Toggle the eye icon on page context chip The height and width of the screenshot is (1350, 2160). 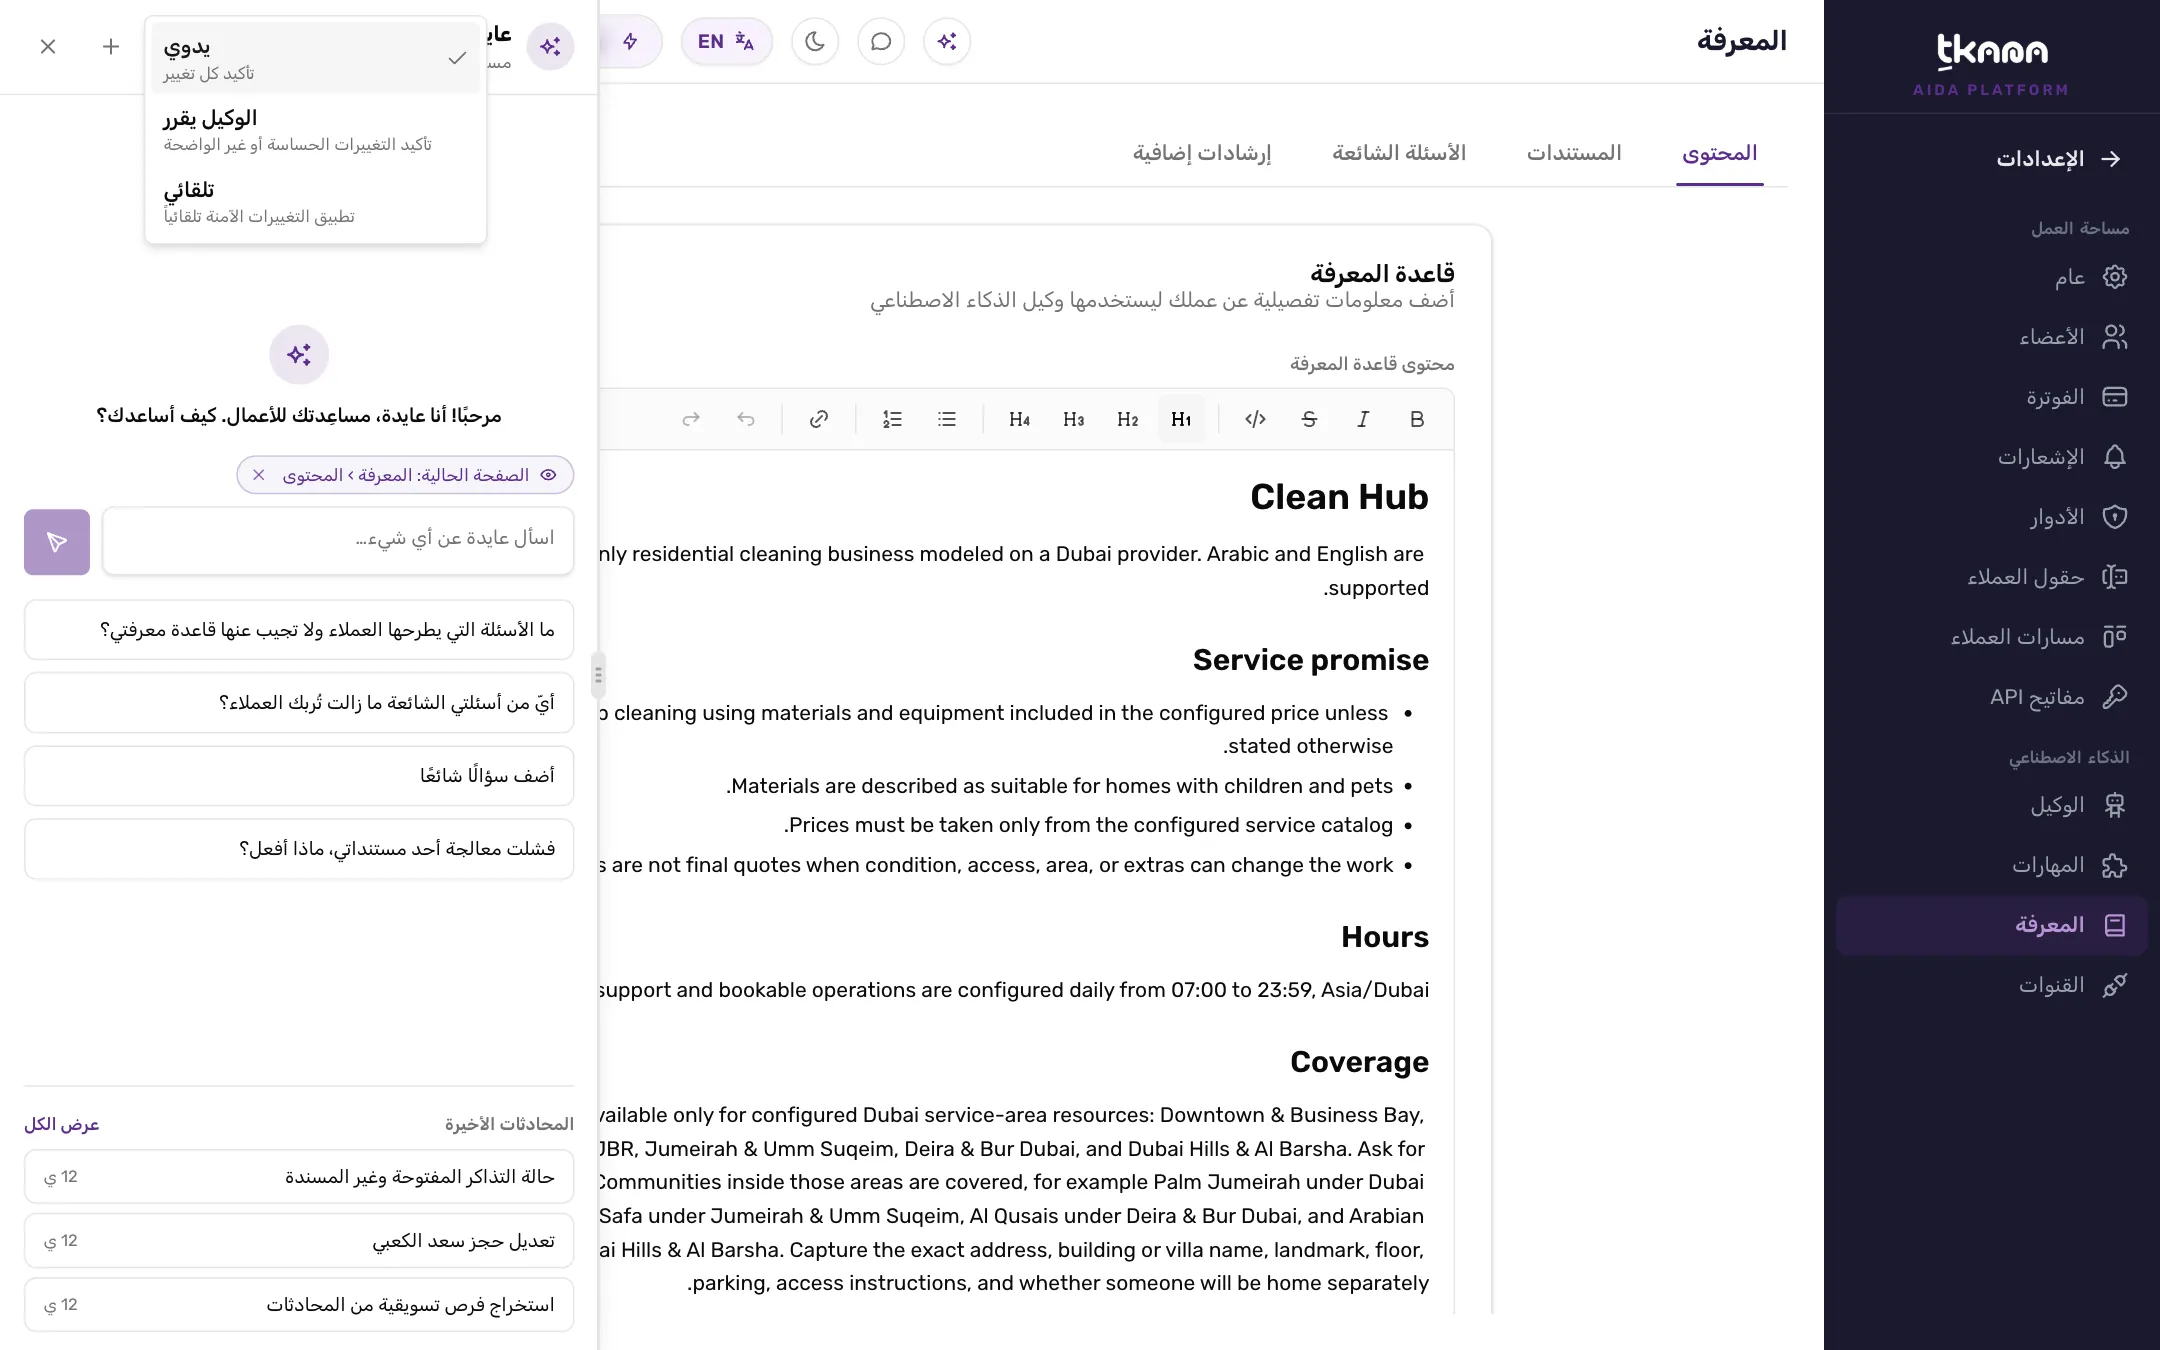click(548, 475)
